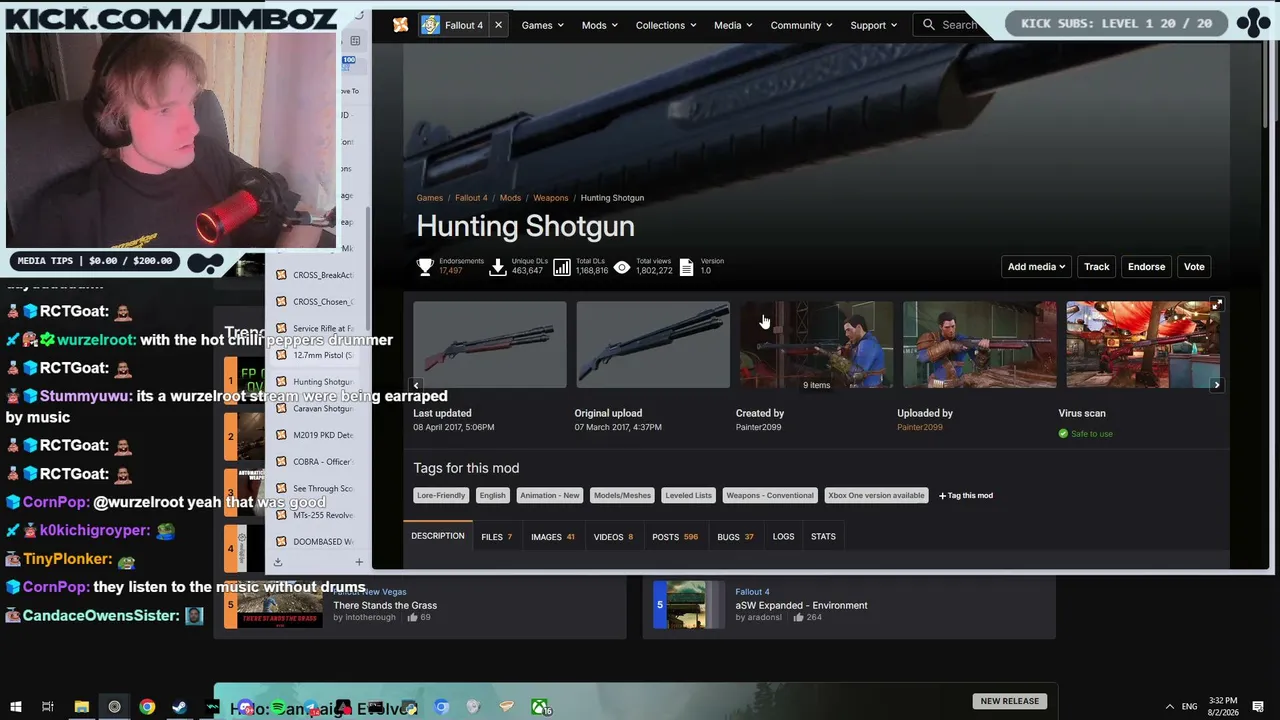The width and height of the screenshot is (1280, 720).
Task: Switch to the Bugs tab
Action: [x=735, y=537]
